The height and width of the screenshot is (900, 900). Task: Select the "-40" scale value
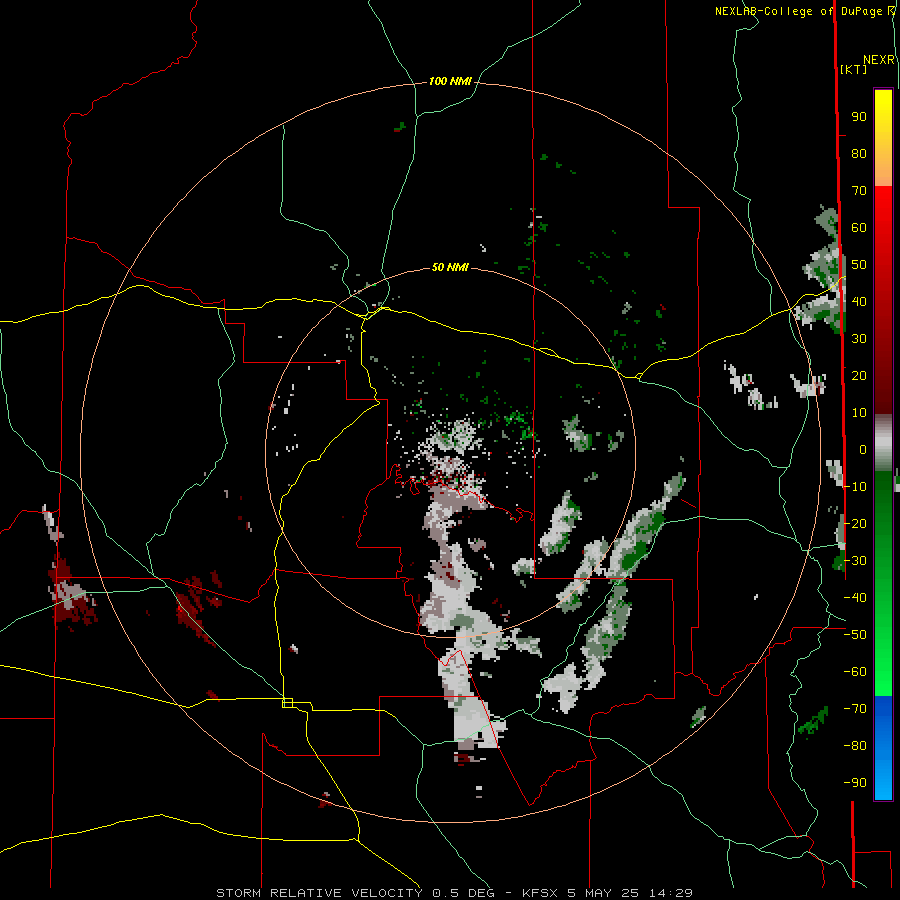(x=855, y=598)
